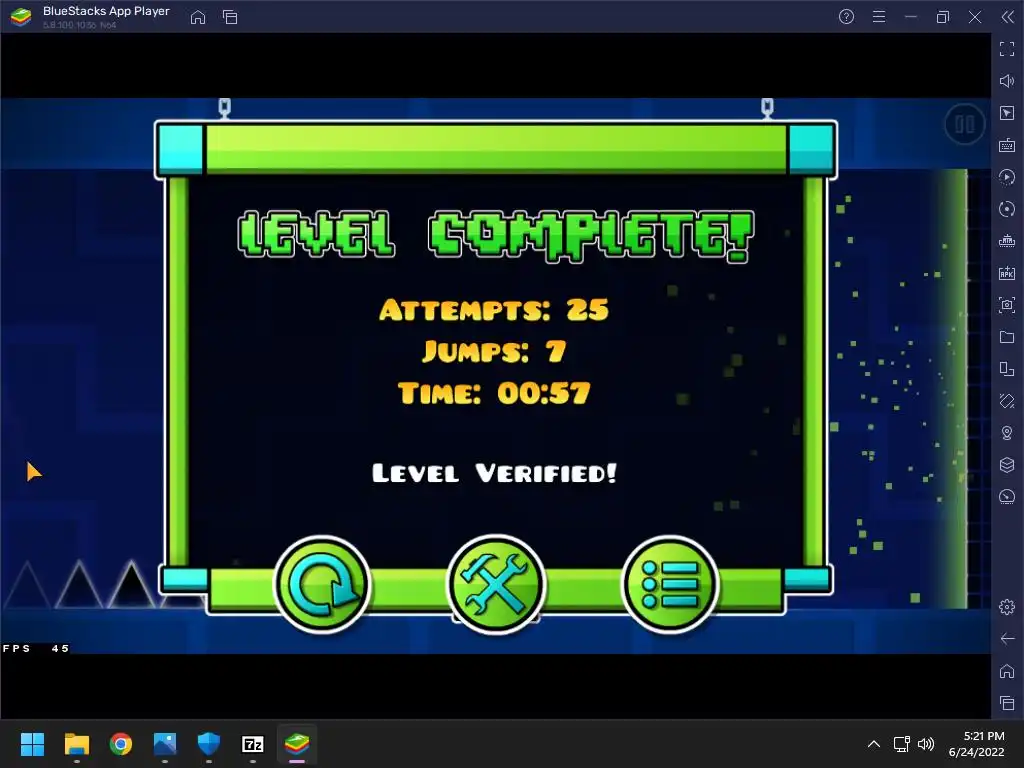Open BlueStacks settings gear in sidebar
Viewport: 1024px width, 768px height.
tap(1007, 607)
